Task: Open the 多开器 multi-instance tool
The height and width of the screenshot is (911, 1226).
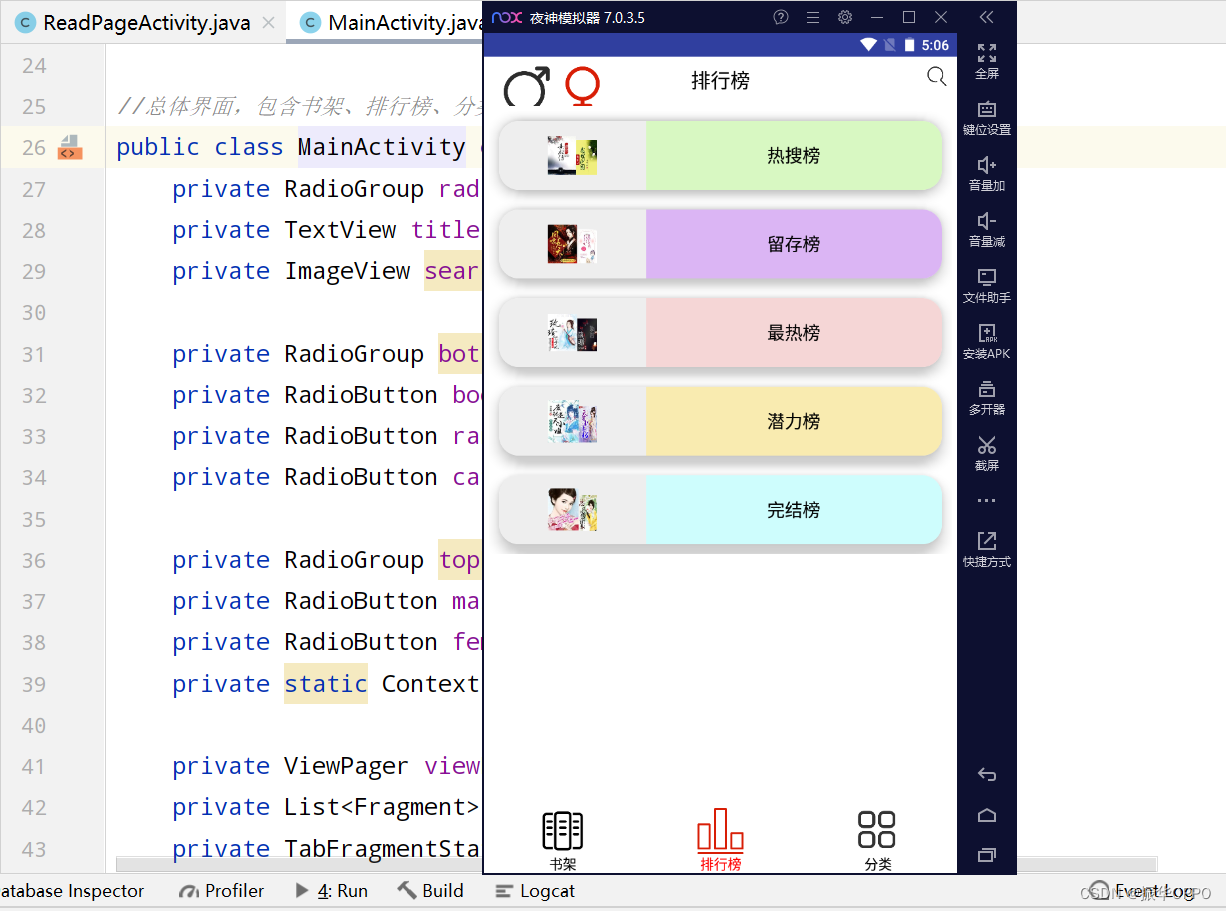Action: click(x=987, y=397)
